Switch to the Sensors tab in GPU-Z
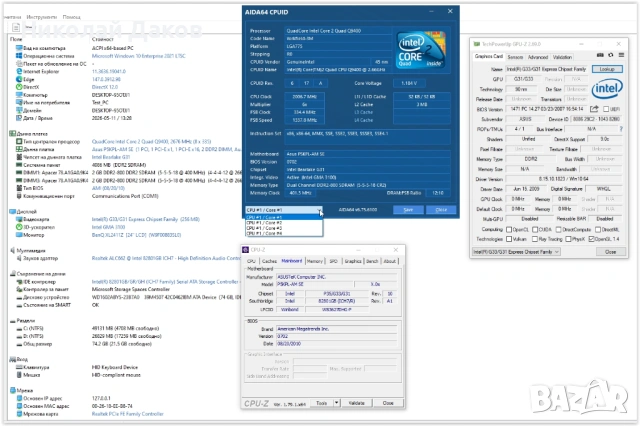640x426 pixels. coord(515,57)
